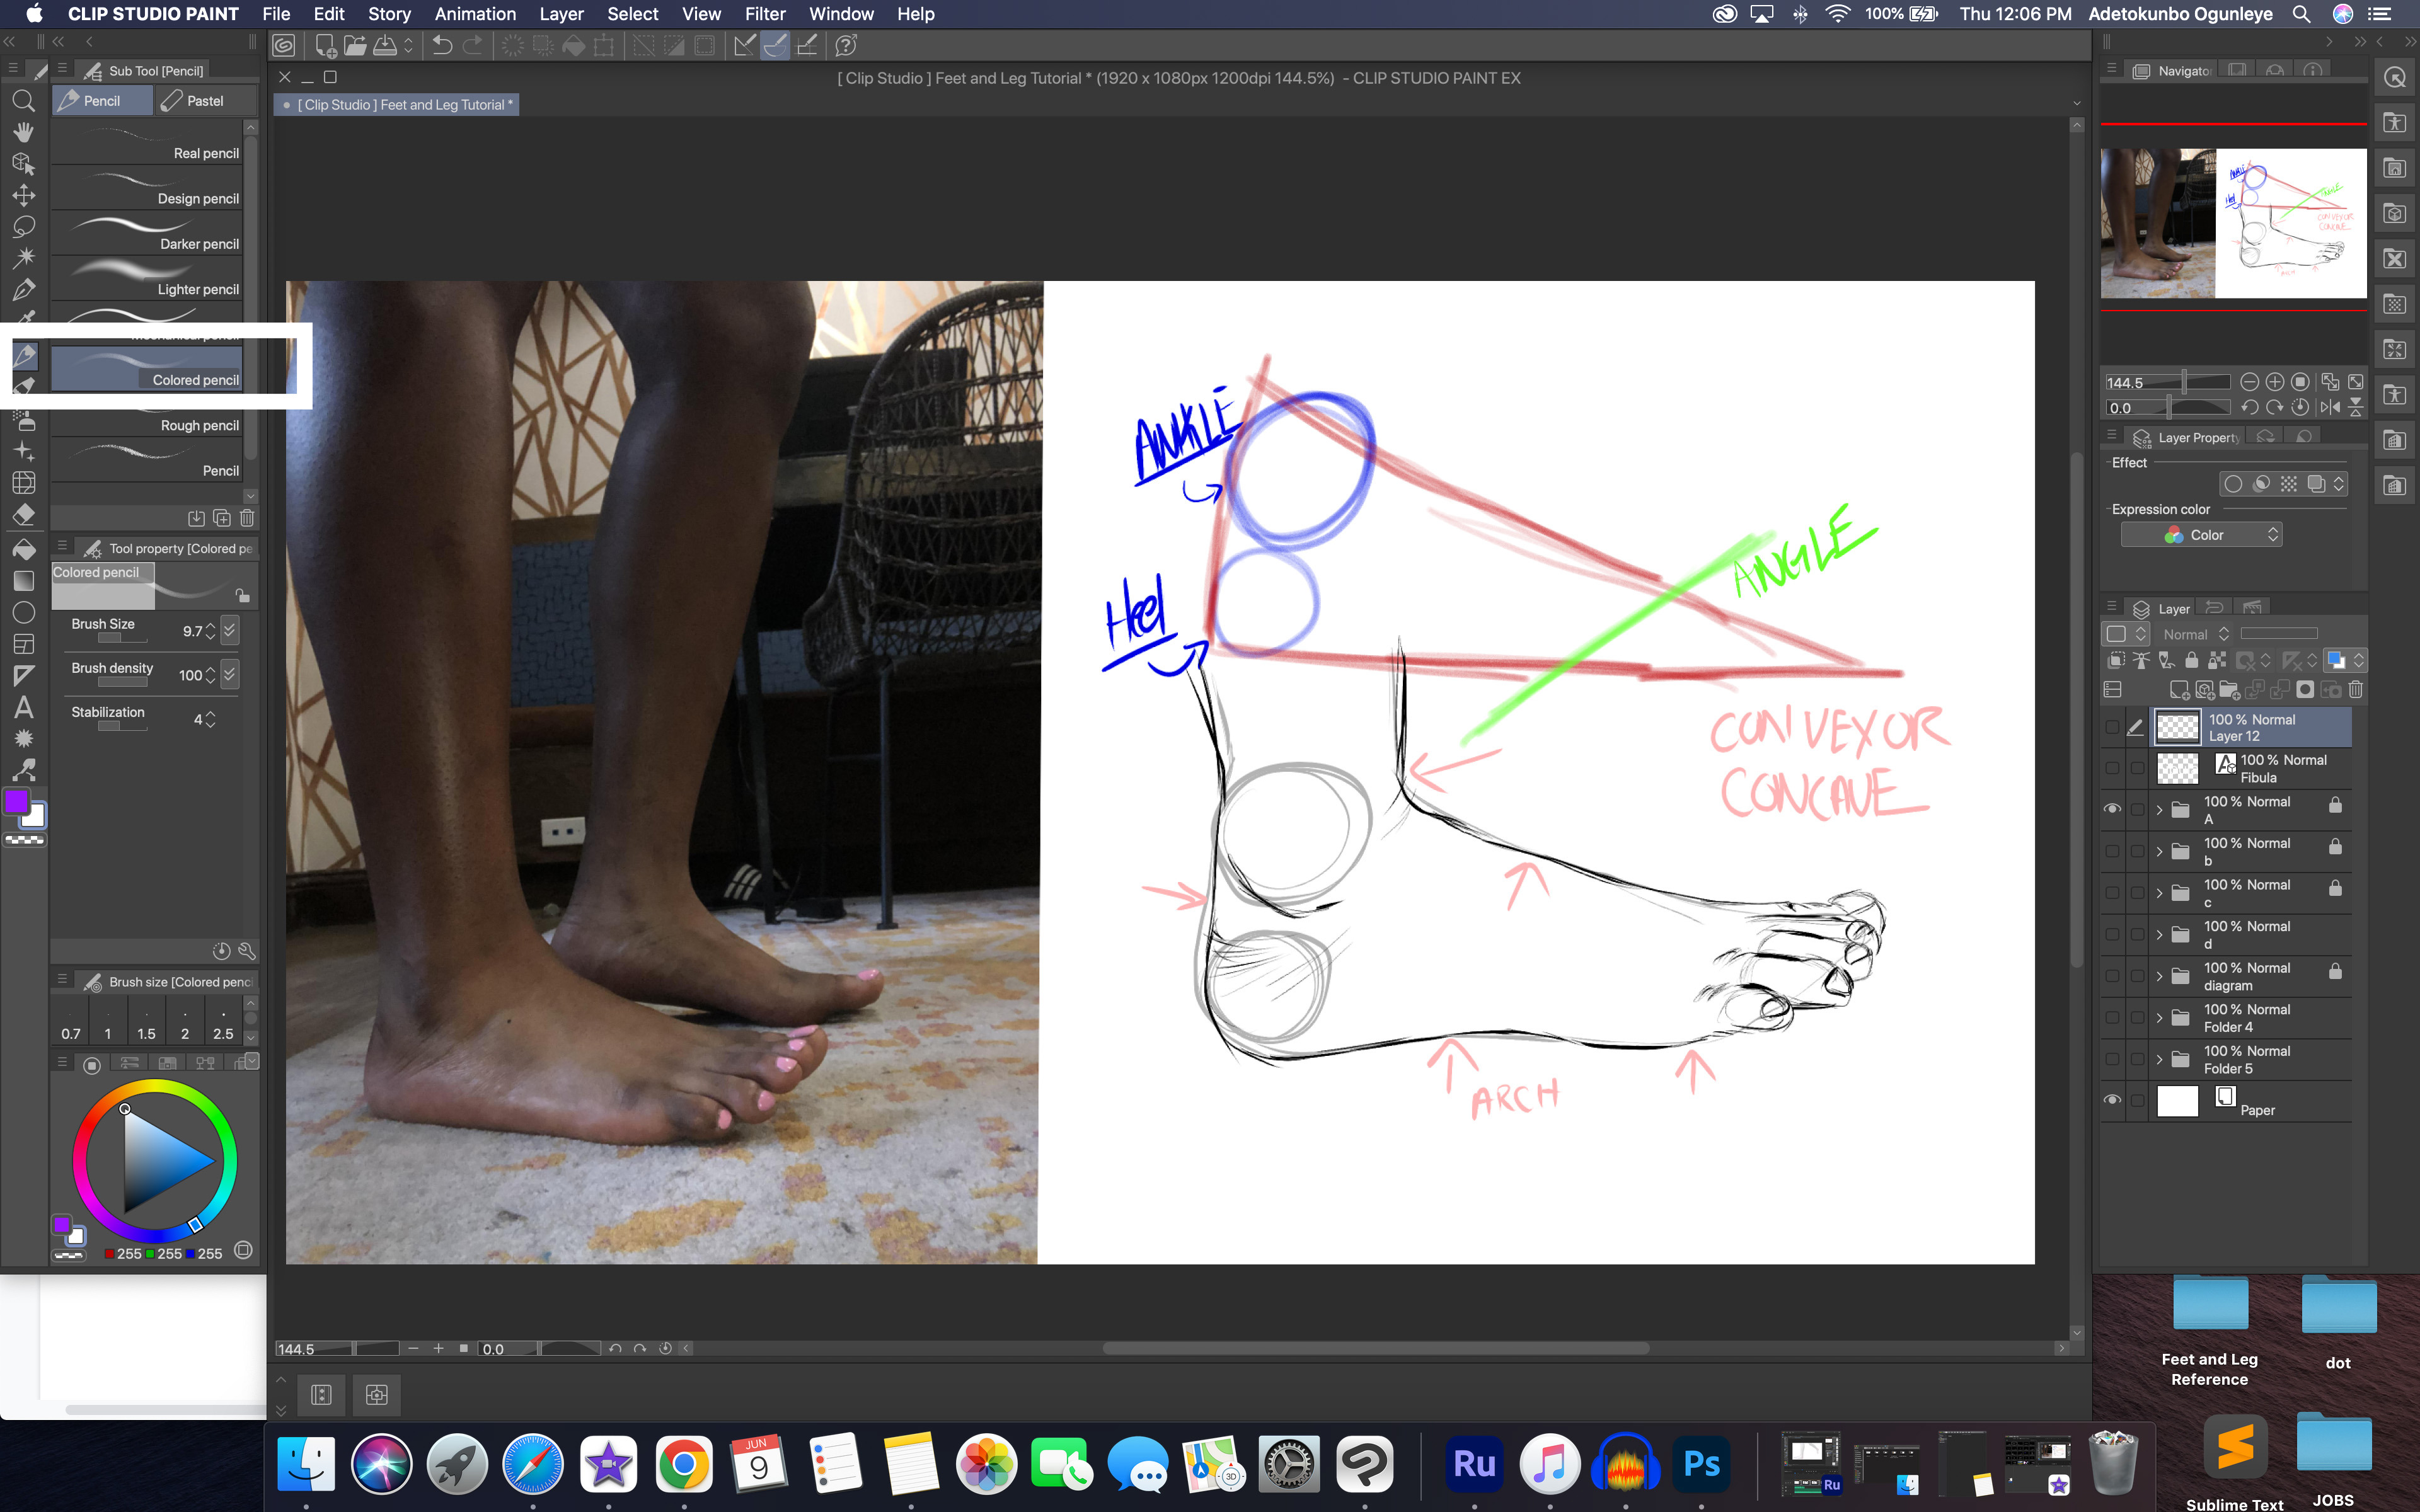Click the lock icon on layer diagram
The height and width of the screenshot is (1512, 2420).
pyautogui.click(x=2336, y=971)
